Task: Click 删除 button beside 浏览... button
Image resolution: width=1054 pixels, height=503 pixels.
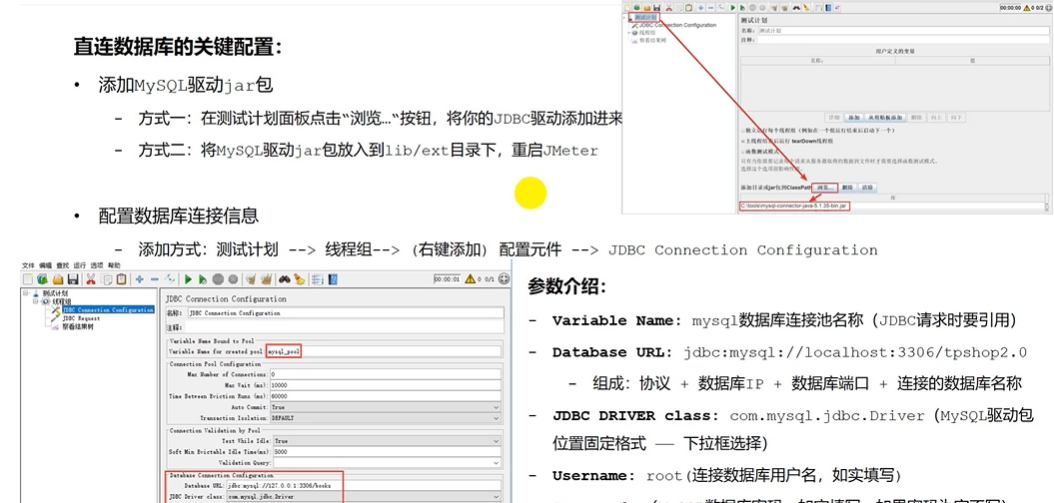Action: pos(848,188)
